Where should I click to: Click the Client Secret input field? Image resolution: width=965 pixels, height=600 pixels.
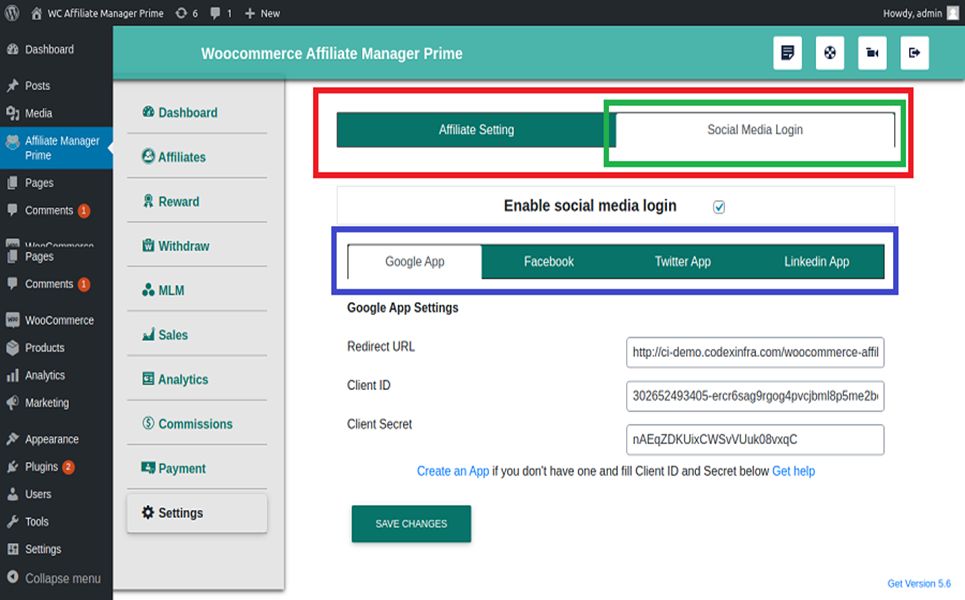(x=755, y=439)
